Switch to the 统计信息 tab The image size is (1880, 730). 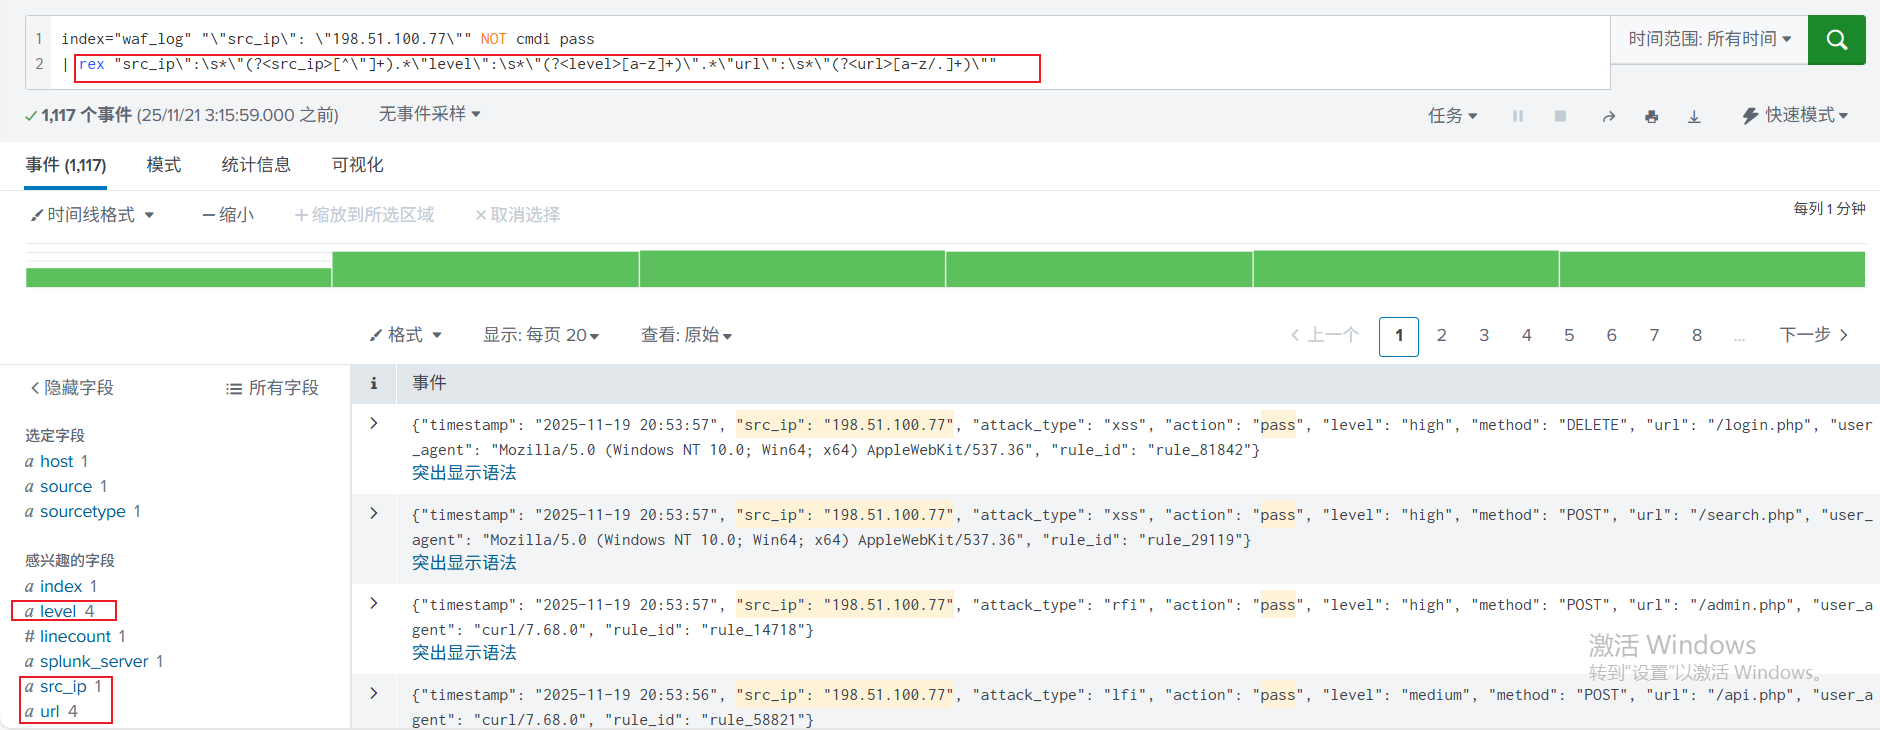pos(256,165)
